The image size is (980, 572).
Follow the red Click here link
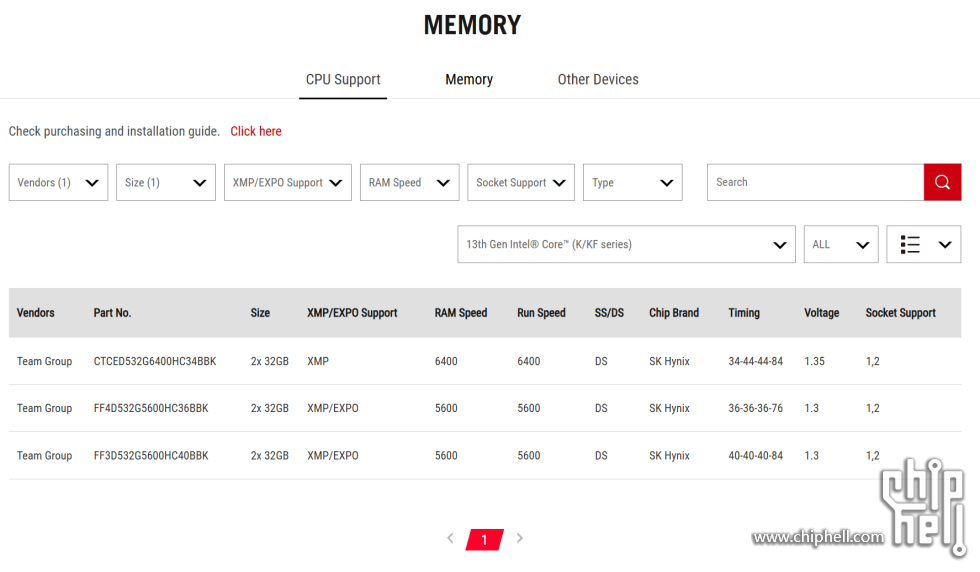point(256,131)
